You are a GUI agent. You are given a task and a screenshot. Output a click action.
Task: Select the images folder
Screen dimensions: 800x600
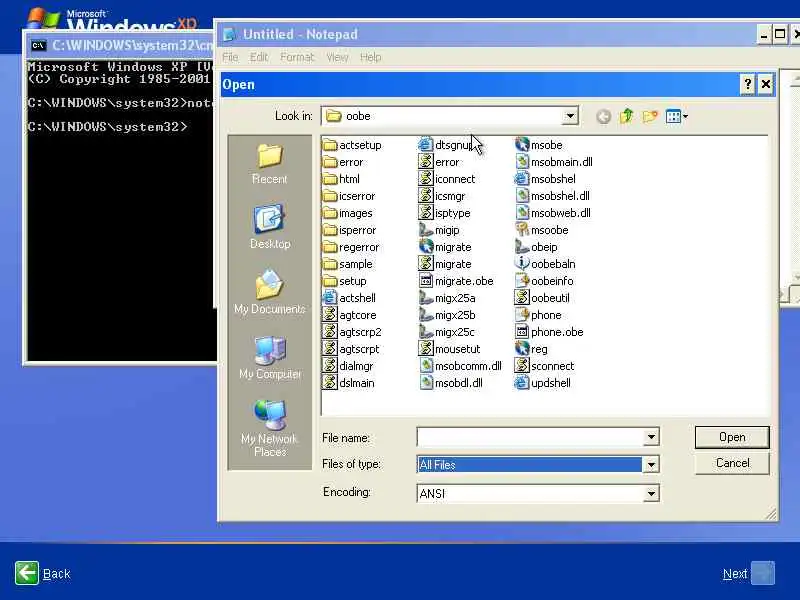tap(348, 213)
